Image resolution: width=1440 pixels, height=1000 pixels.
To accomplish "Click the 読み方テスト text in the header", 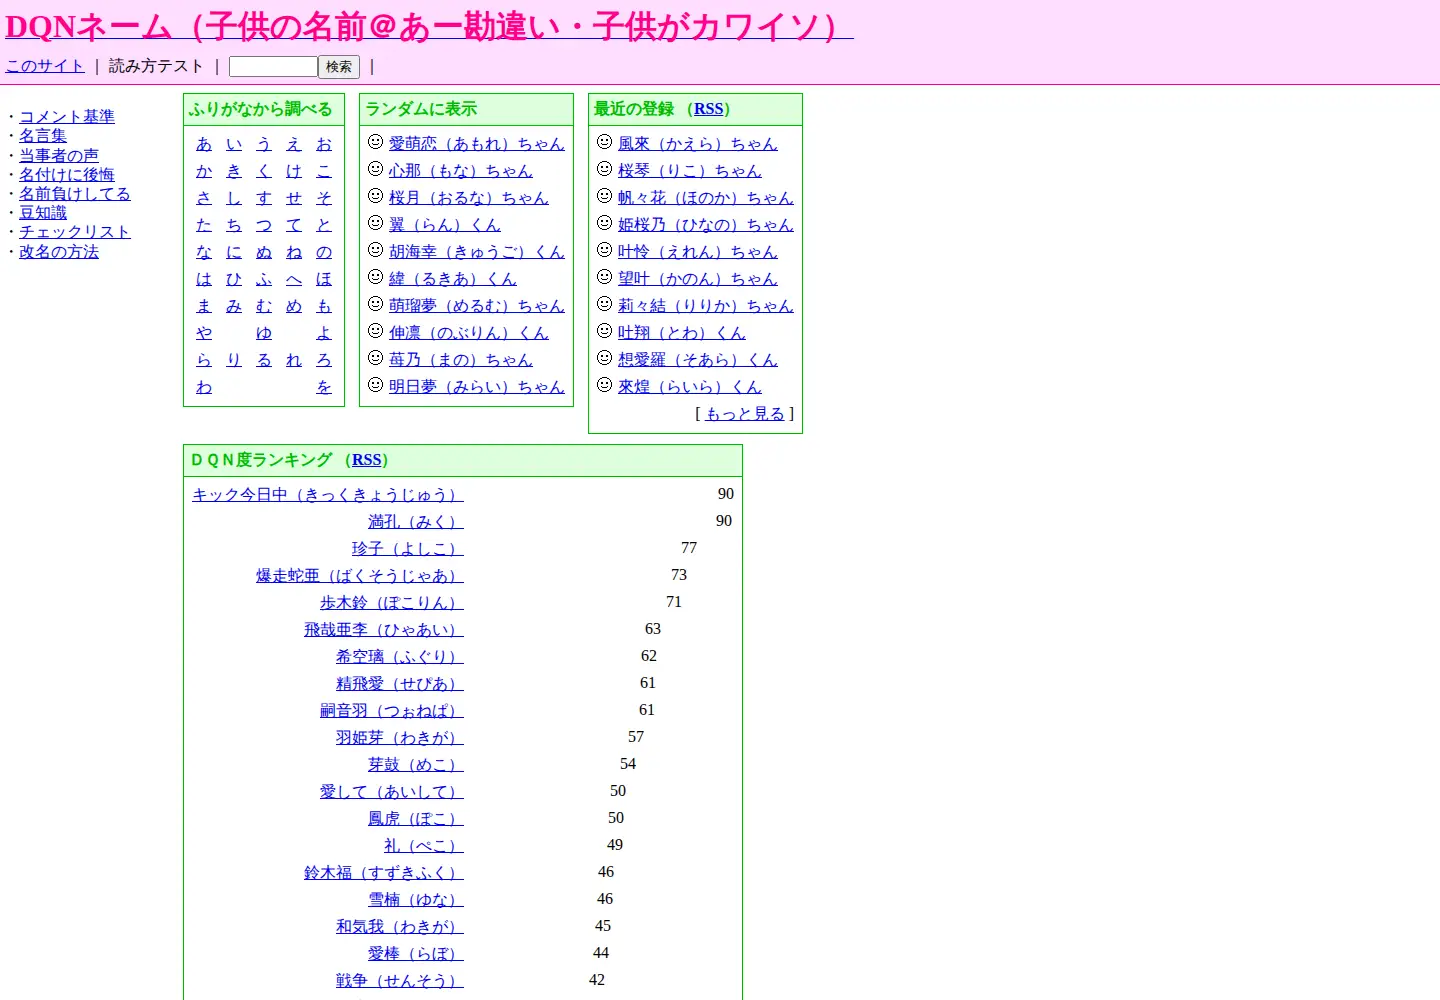I will coord(156,66).
